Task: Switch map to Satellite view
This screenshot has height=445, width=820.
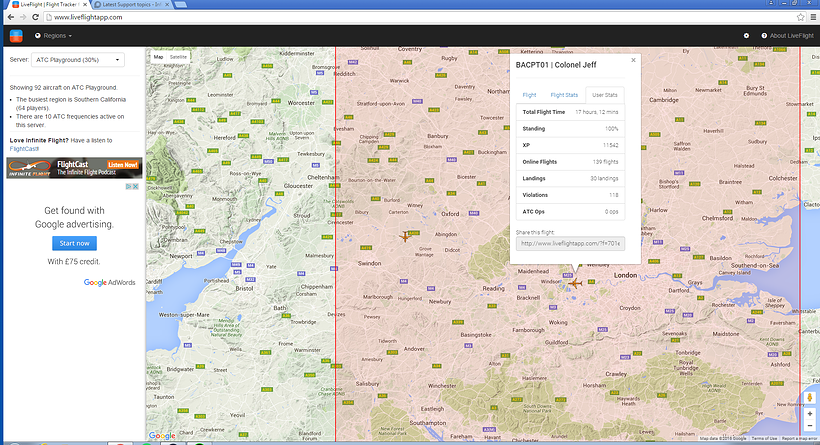Action: (178, 57)
